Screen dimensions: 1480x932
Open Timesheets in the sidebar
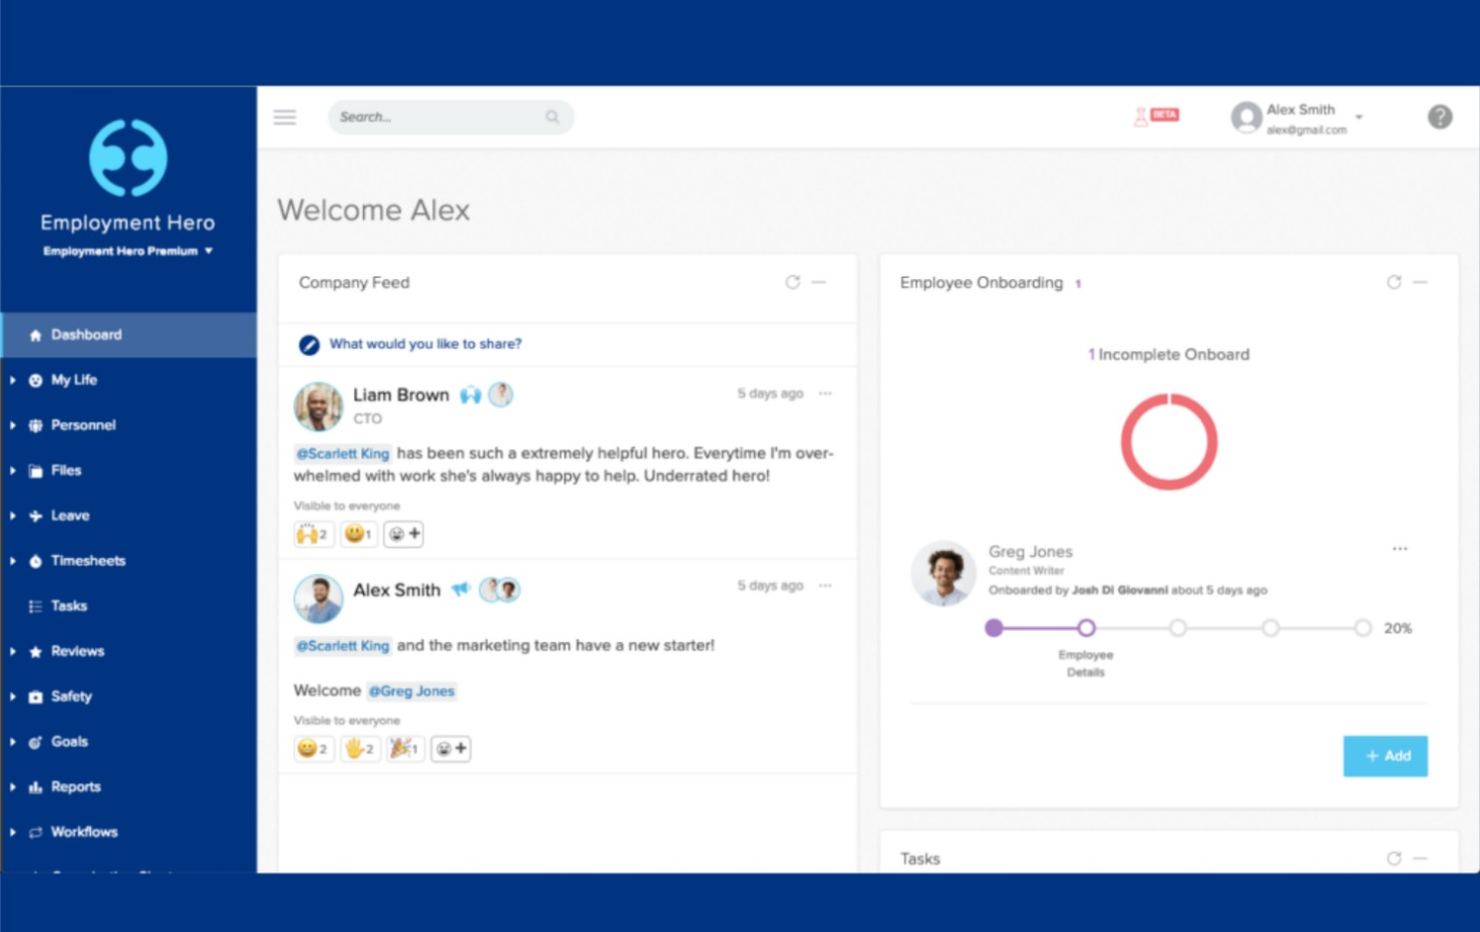pos(88,561)
